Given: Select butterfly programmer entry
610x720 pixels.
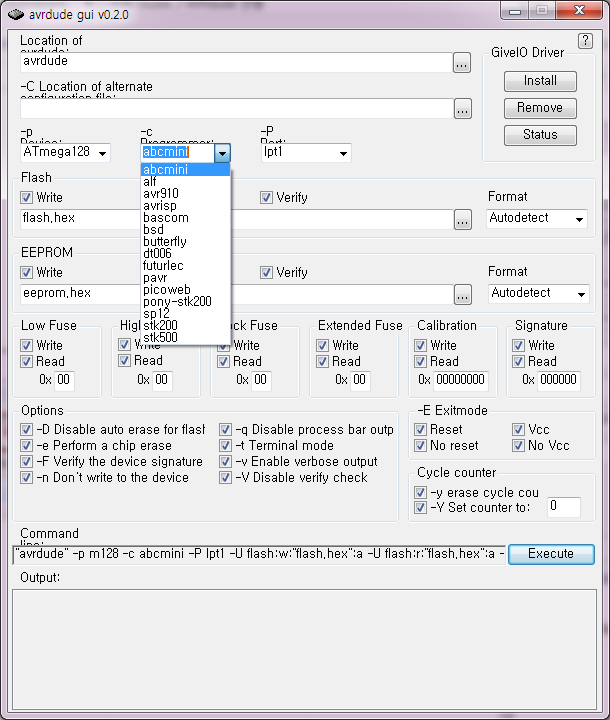Looking at the screenshot, I should (x=185, y=242).
